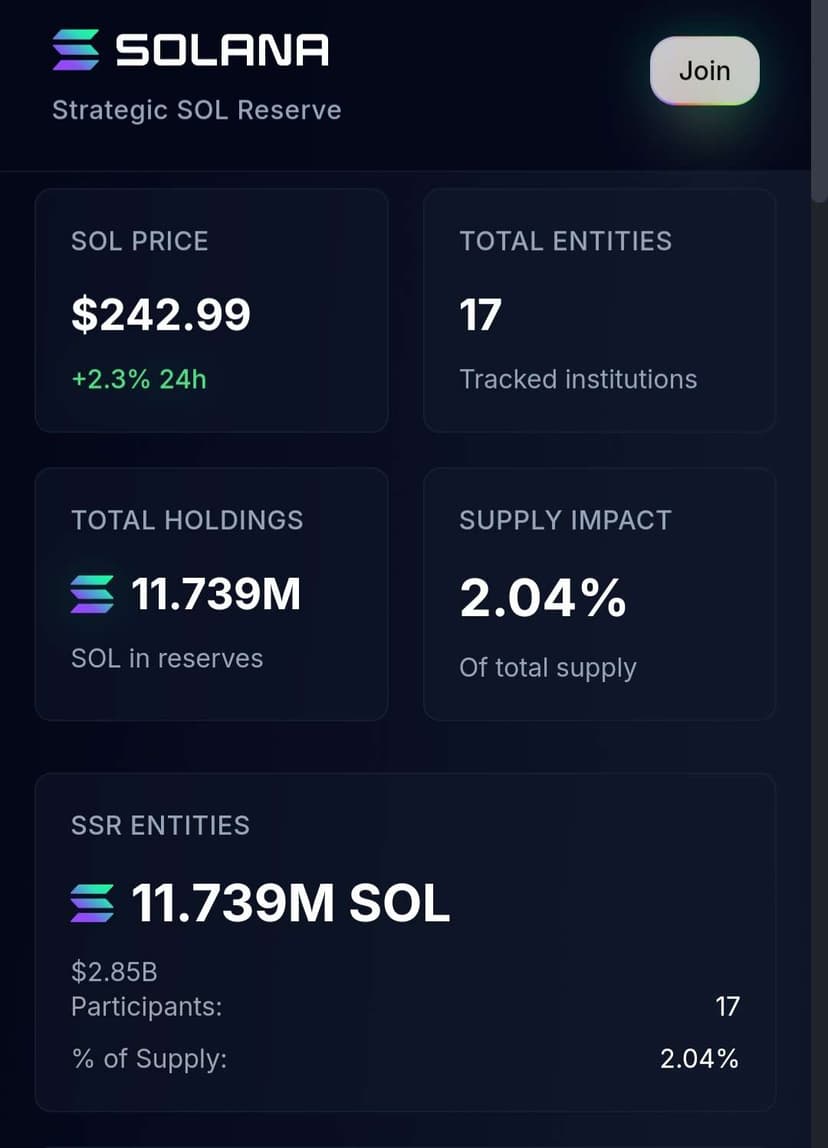
Task: Click the Tracked institutions label
Action: [578, 379]
